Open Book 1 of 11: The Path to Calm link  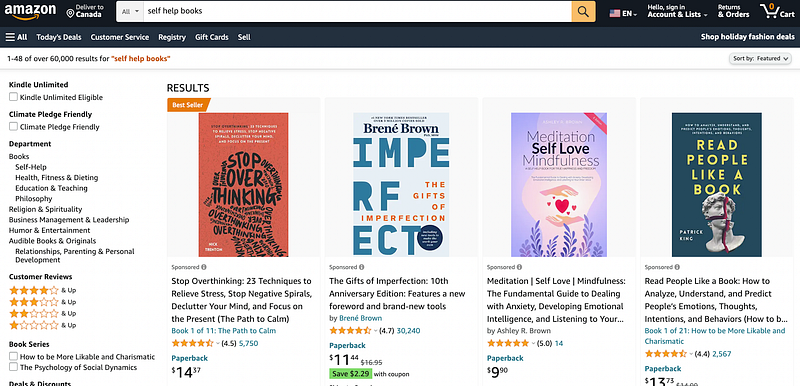223,331
